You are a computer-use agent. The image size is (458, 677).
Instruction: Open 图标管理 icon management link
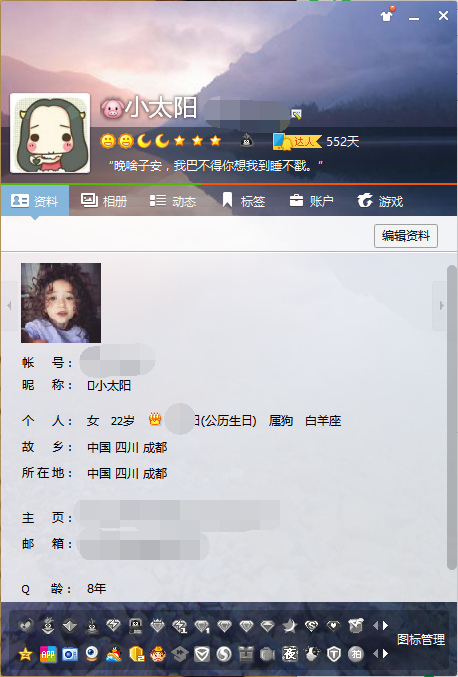click(x=420, y=639)
